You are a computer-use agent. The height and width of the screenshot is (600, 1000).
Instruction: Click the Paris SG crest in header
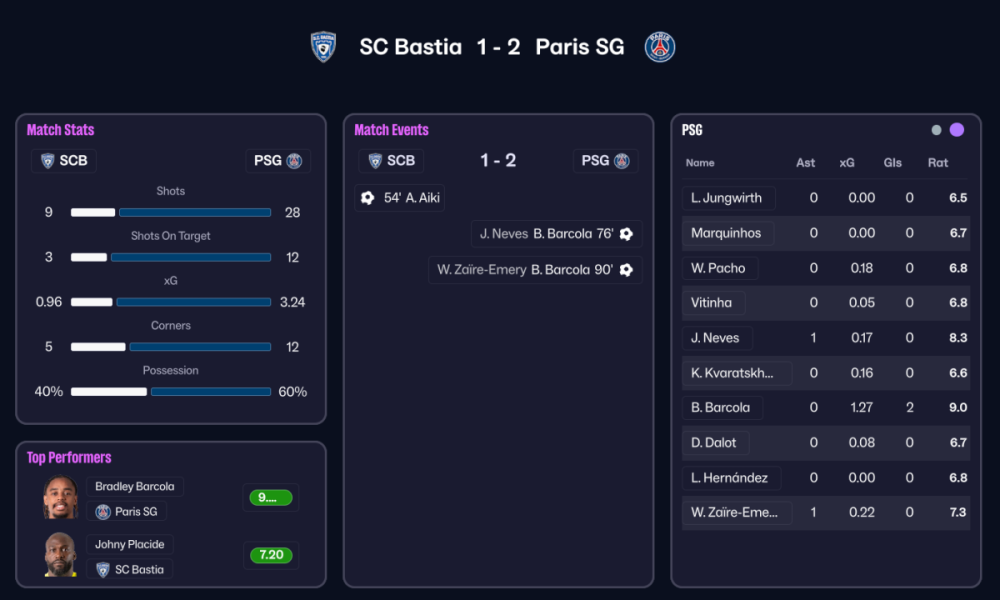(660, 47)
